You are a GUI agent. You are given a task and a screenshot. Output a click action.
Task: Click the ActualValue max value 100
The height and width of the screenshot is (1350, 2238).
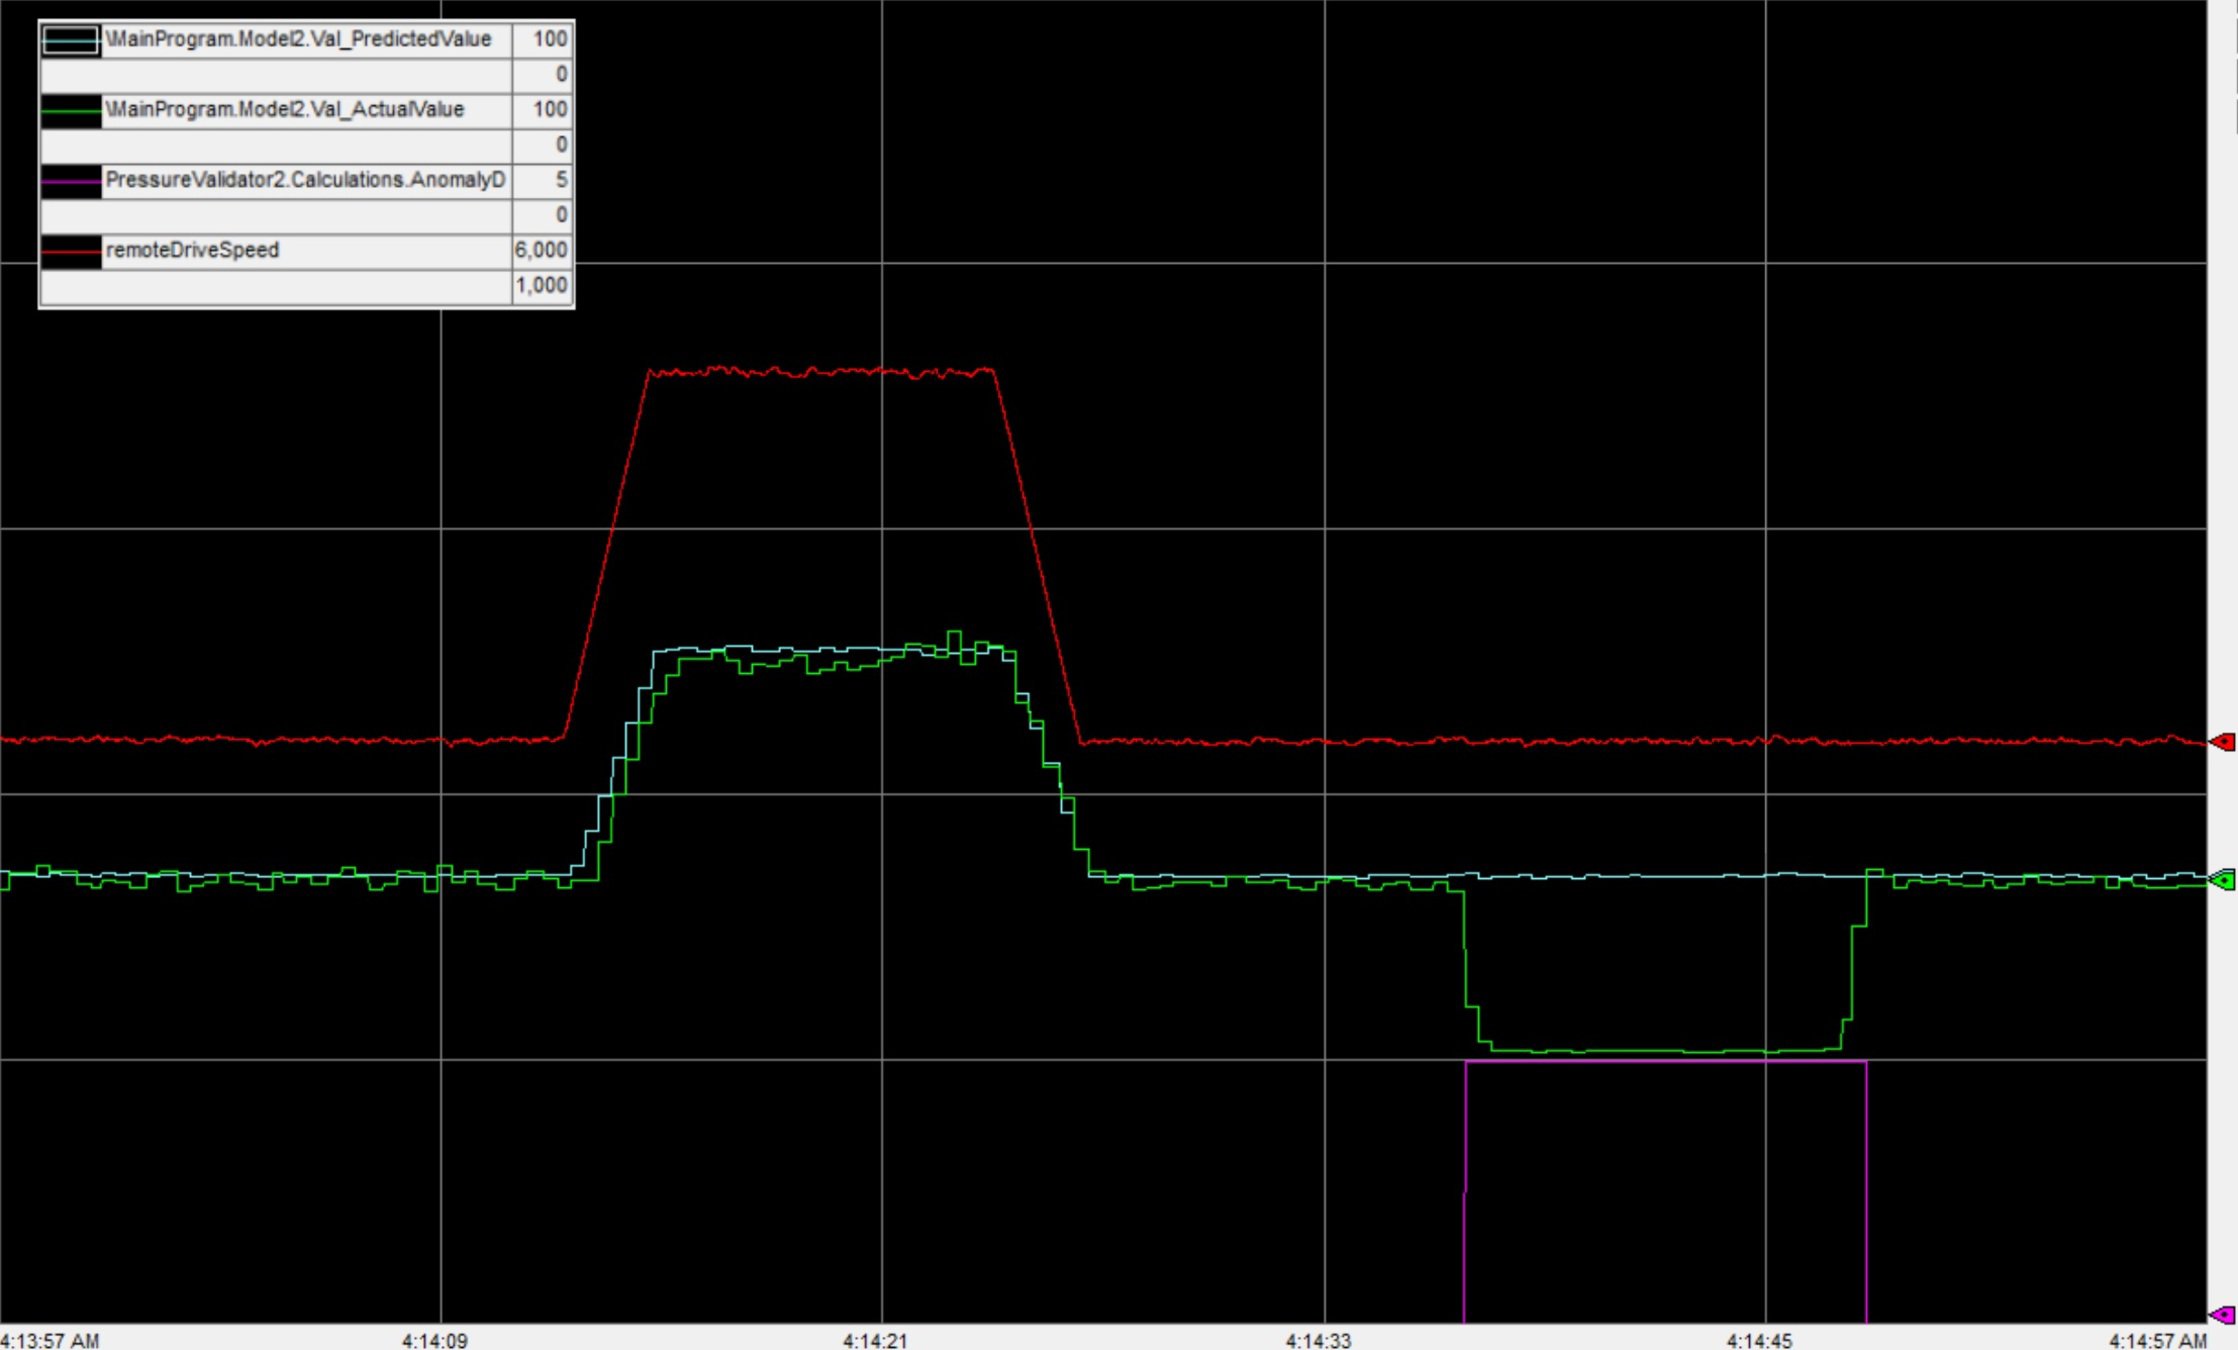[550, 109]
